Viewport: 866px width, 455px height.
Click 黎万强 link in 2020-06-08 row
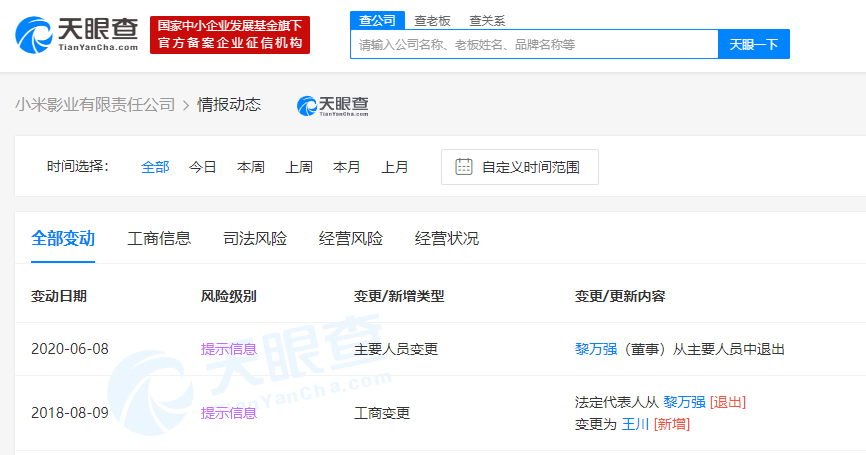click(596, 349)
